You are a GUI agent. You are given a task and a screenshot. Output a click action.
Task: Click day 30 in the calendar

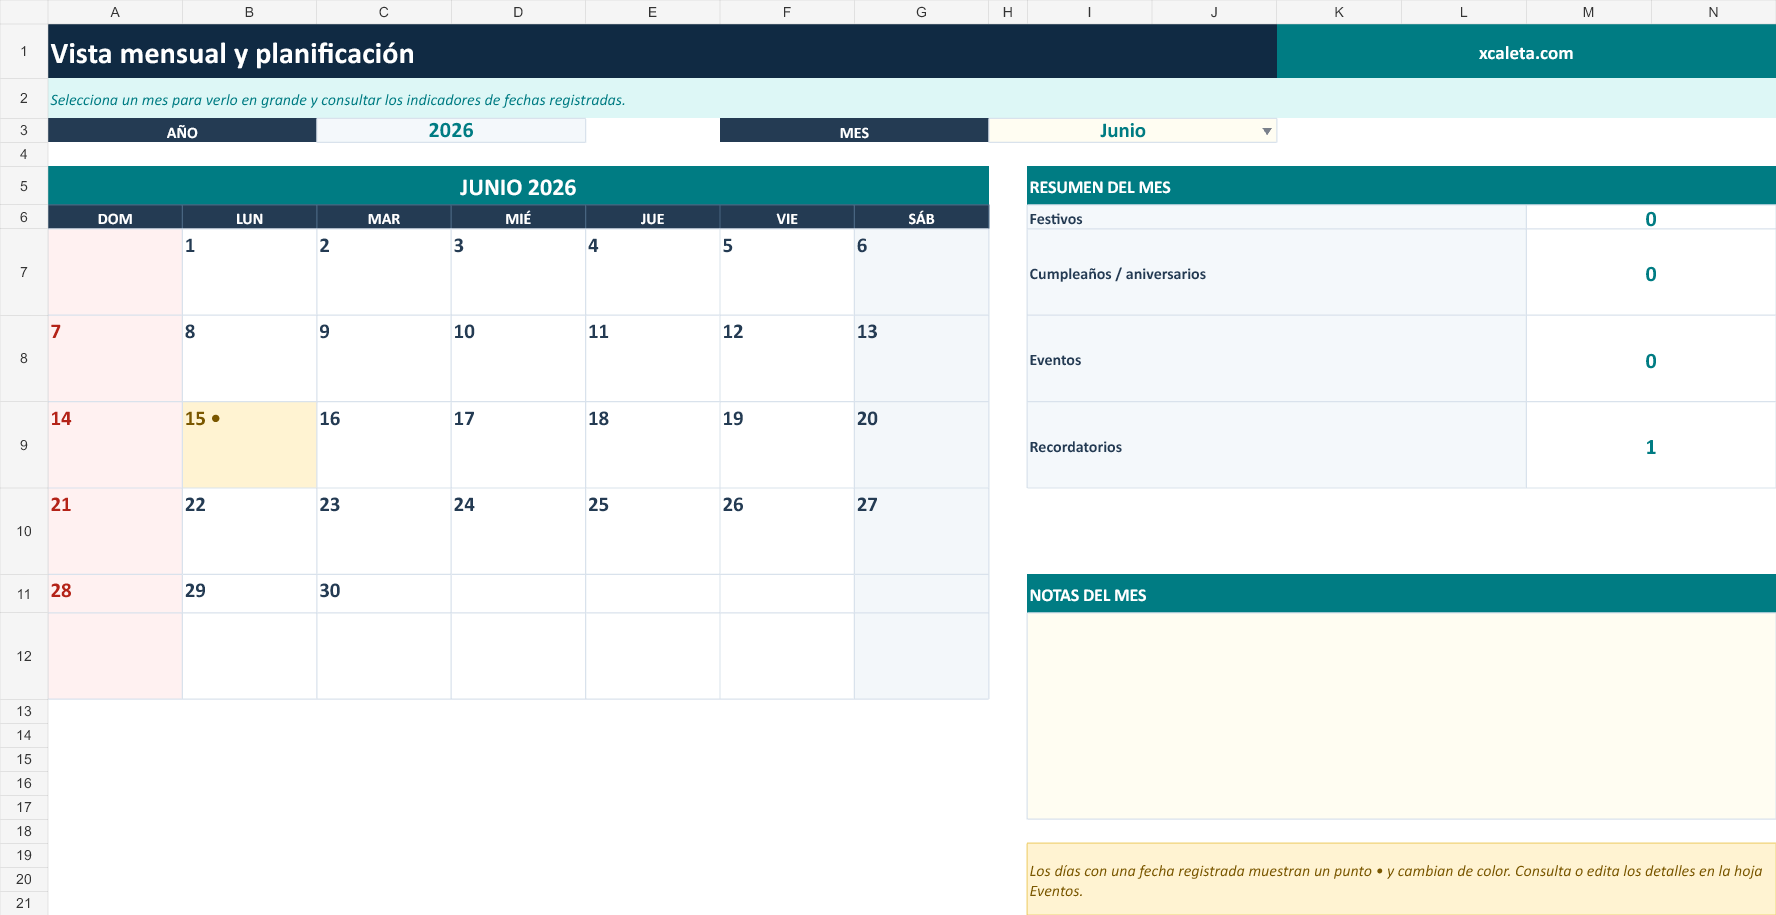[x=384, y=593]
